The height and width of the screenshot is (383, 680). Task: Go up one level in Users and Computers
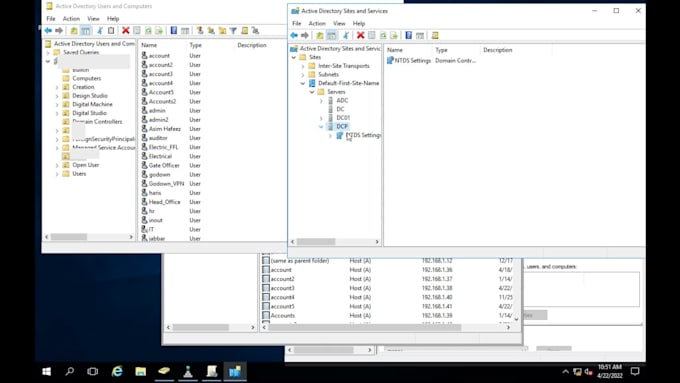[x=74, y=30]
